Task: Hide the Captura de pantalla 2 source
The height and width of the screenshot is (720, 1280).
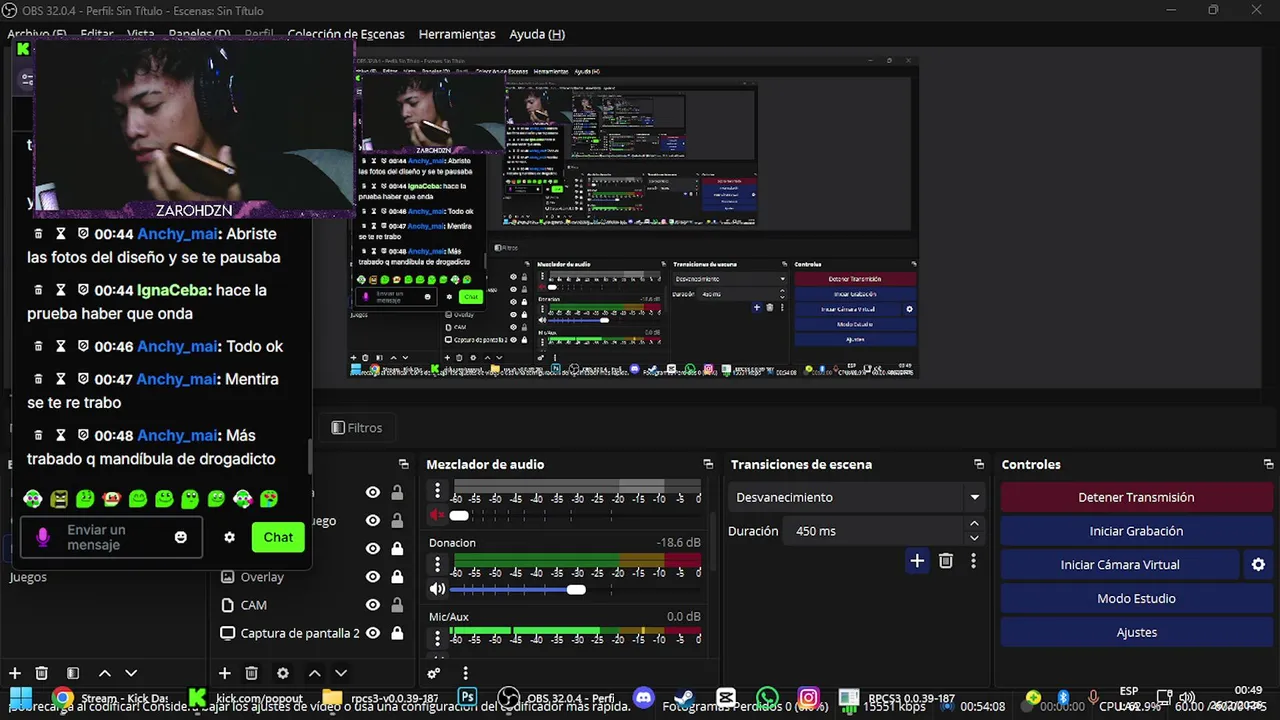Action: click(373, 633)
